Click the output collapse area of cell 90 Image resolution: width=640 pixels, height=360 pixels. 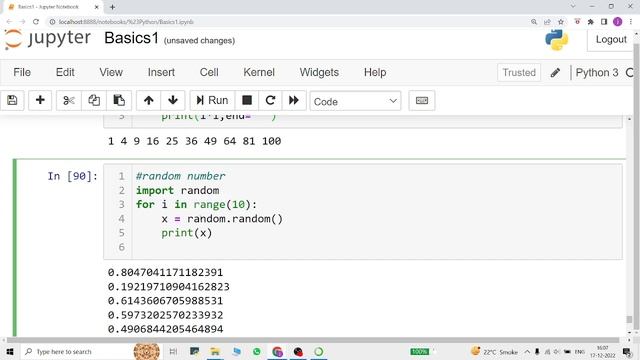[x=60, y=302]
